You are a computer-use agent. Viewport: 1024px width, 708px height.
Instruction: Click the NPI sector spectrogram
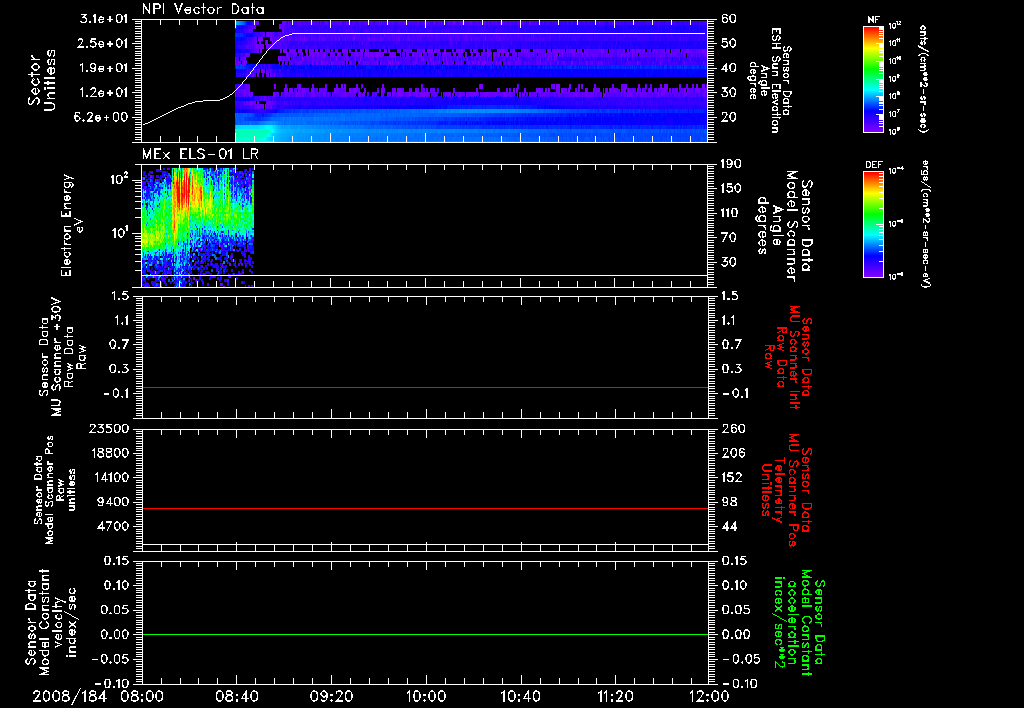tap(472, 80)
